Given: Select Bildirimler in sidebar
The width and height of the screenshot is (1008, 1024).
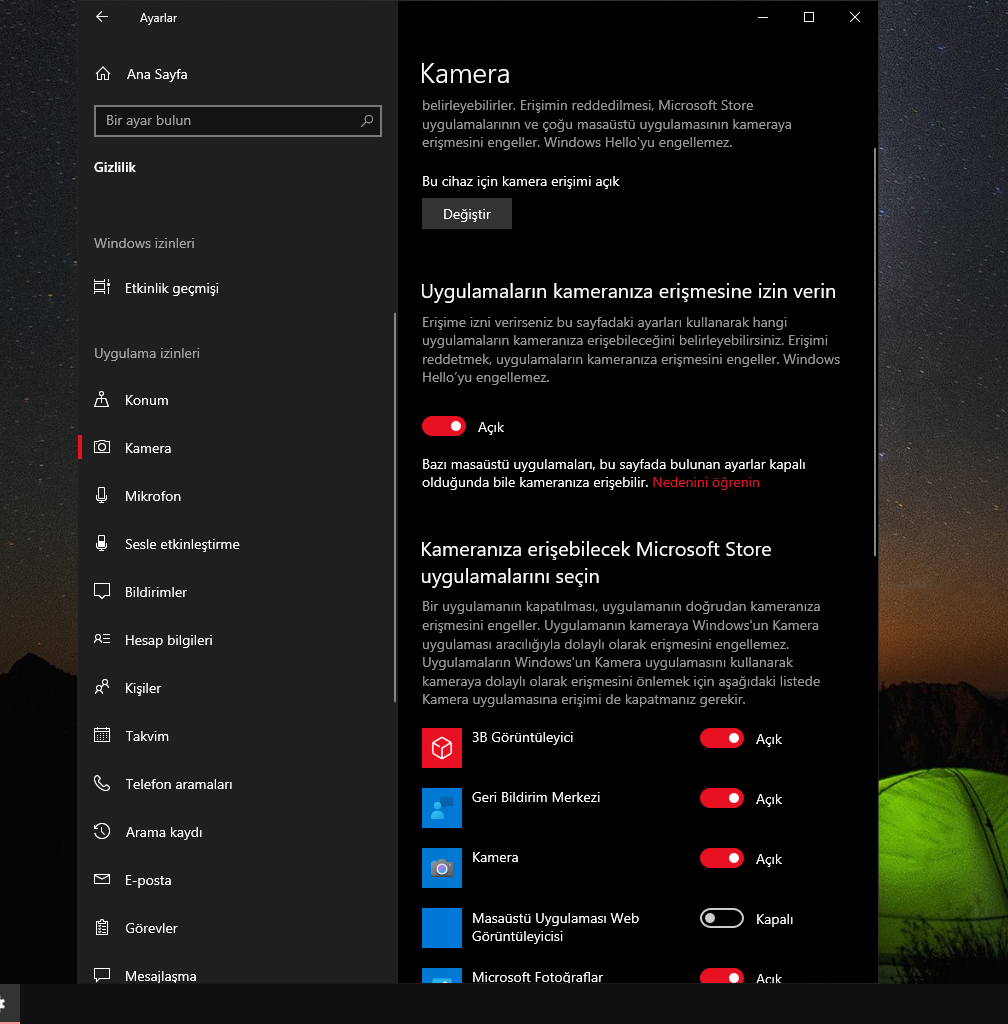Looking at the screenshot, I should click(x=236, y=592).
